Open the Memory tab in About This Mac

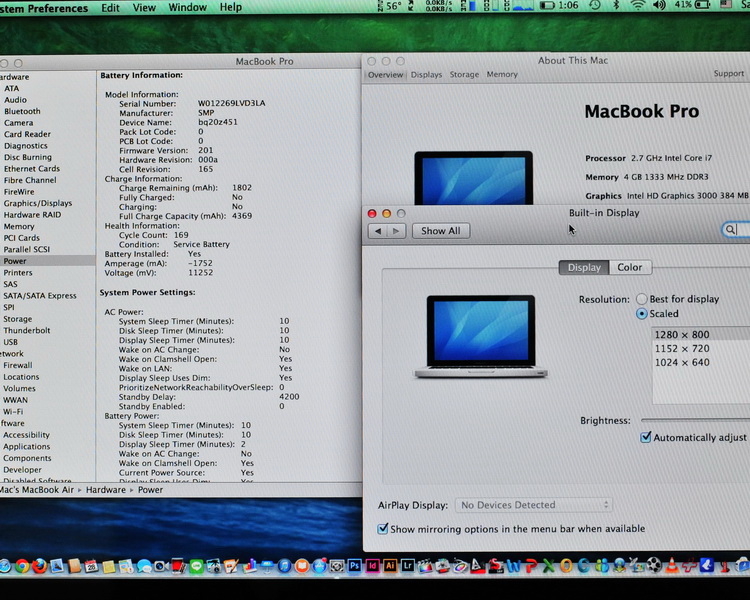(502, 74)
